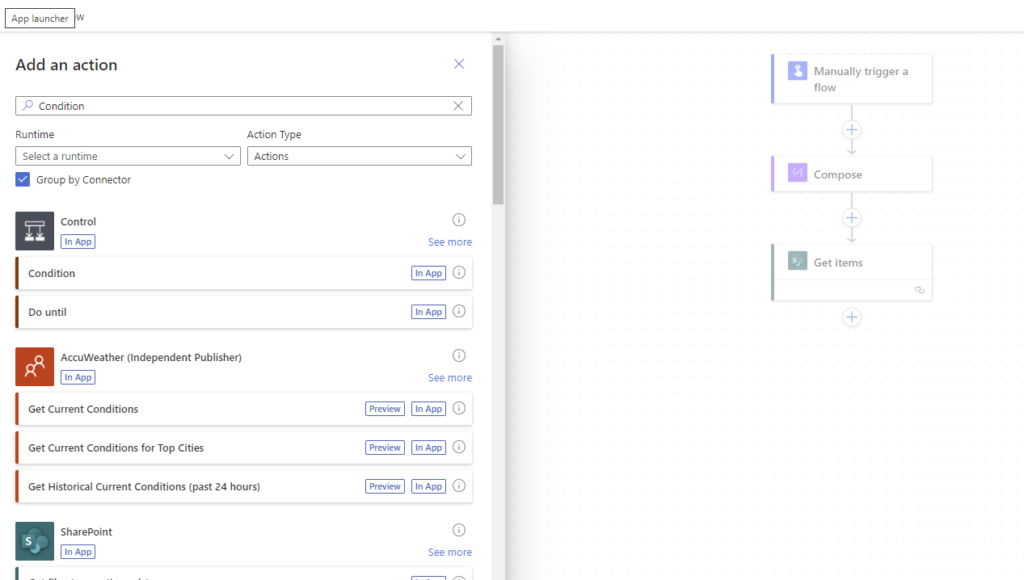Select Get Current Conditions action
The image size is (1024, 580).
tap(244, 409)
